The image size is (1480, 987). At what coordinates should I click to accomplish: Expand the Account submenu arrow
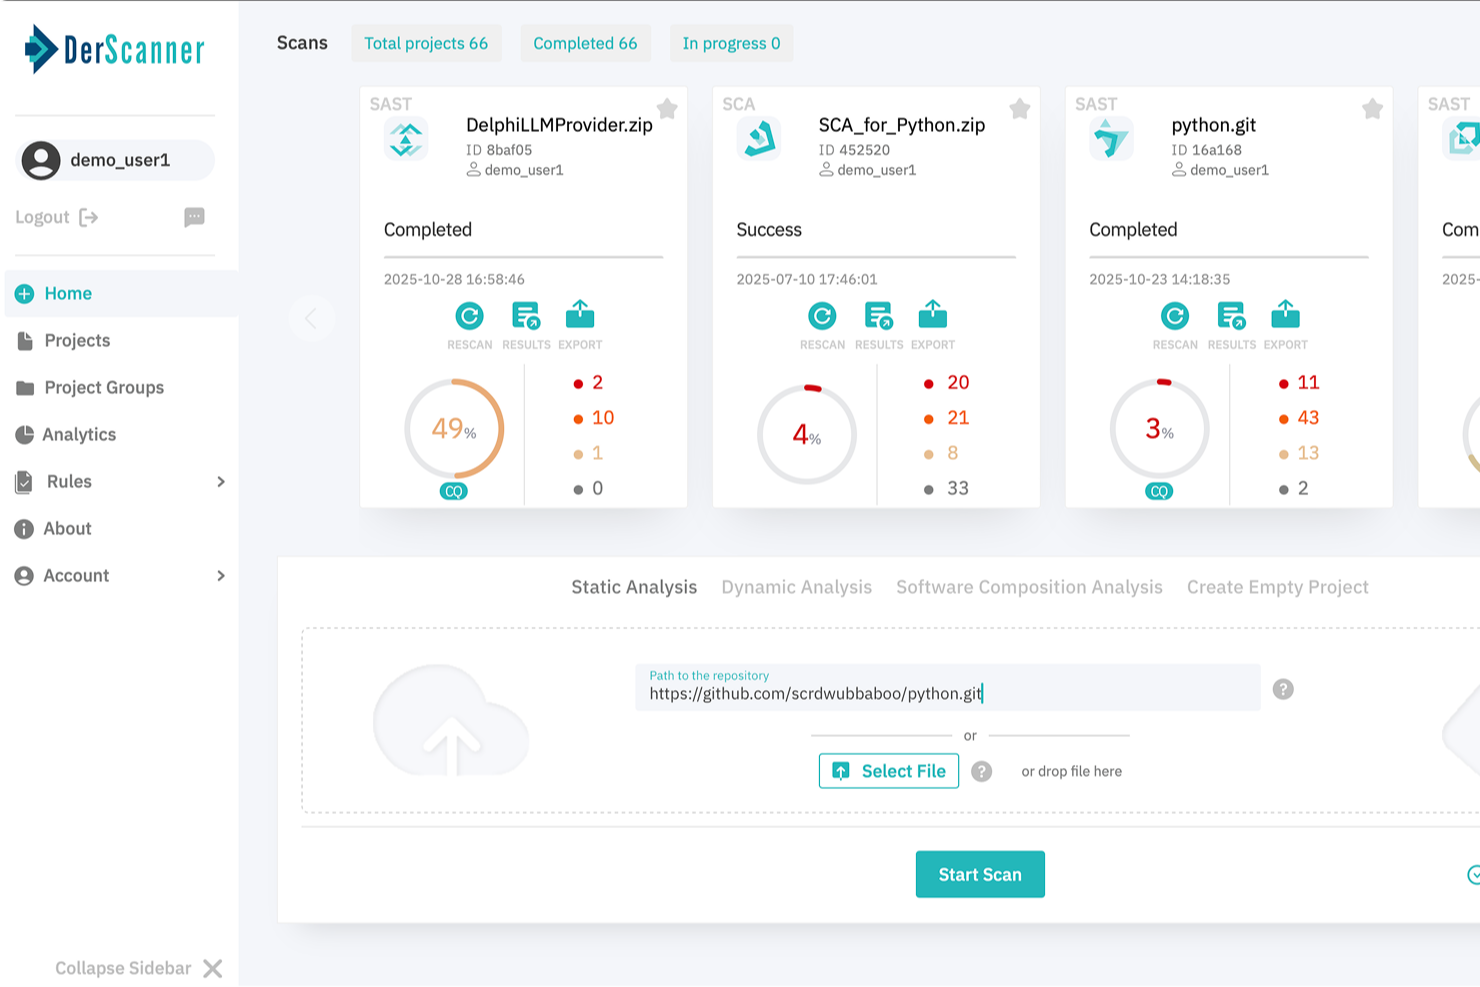(x=221, y=575)
